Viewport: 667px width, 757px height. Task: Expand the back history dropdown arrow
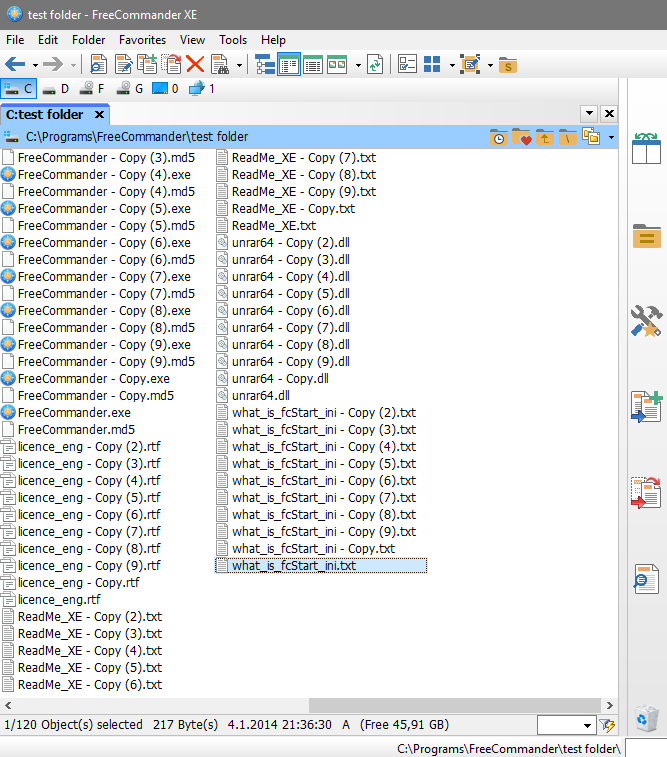pos(35,65)
